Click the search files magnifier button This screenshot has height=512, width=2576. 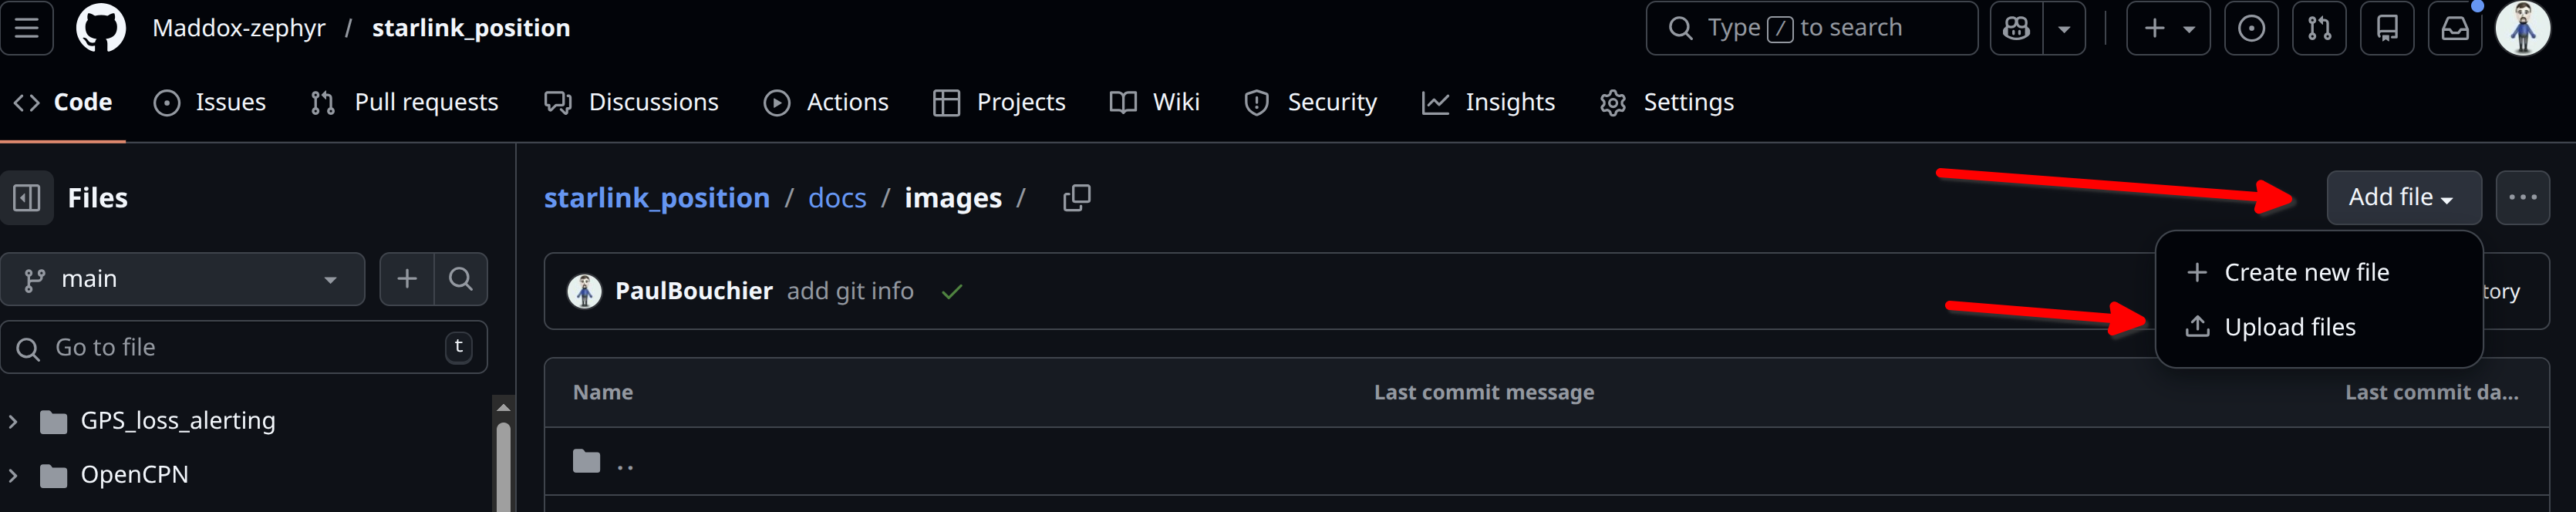[460, 279]
